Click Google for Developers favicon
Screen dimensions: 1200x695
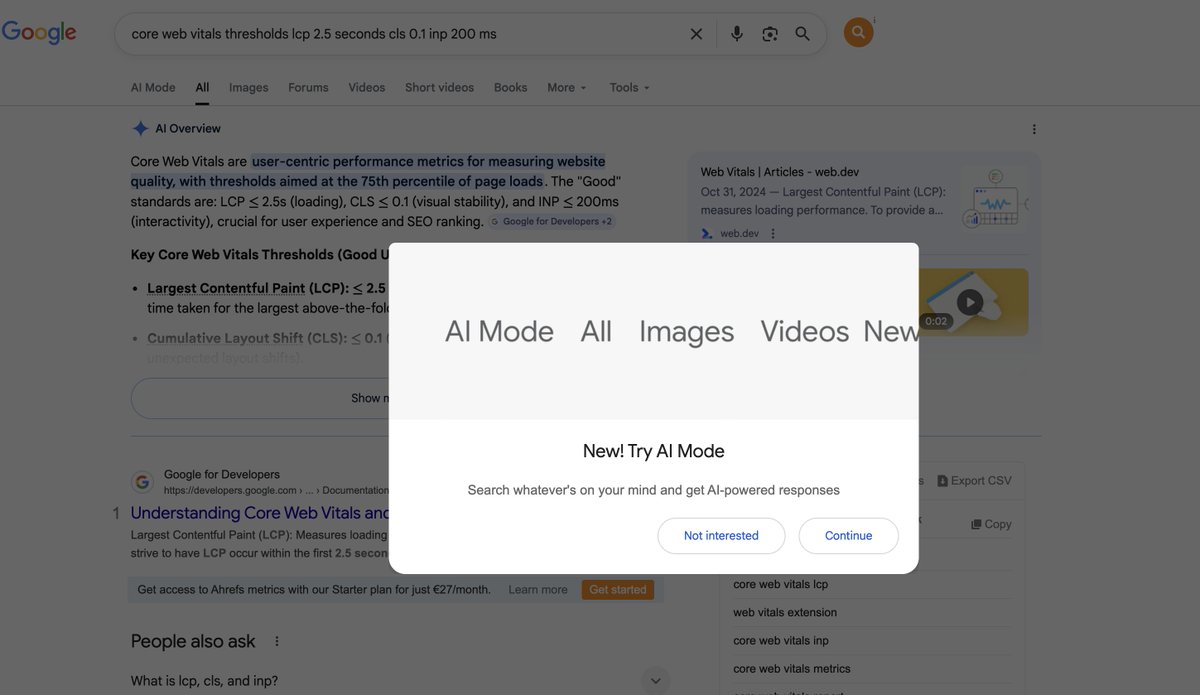[143, 483]
